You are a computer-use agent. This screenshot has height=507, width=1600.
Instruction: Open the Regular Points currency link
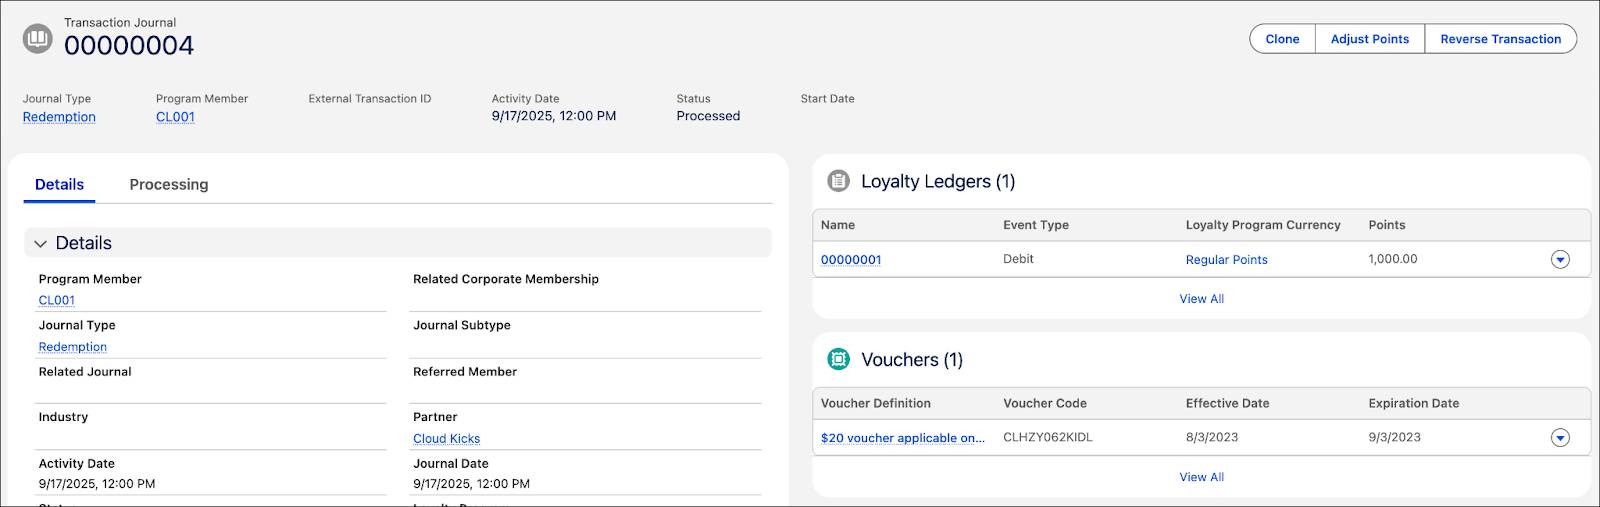point(1226,260)
